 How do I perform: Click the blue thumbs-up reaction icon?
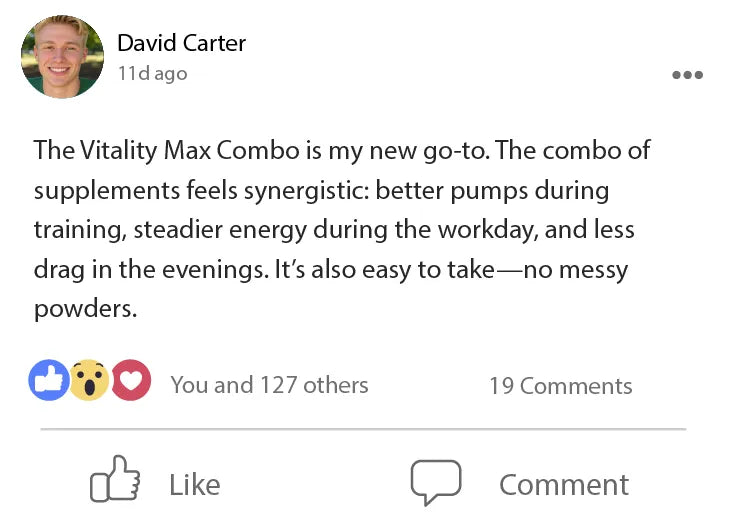click(x=49, y=381)
